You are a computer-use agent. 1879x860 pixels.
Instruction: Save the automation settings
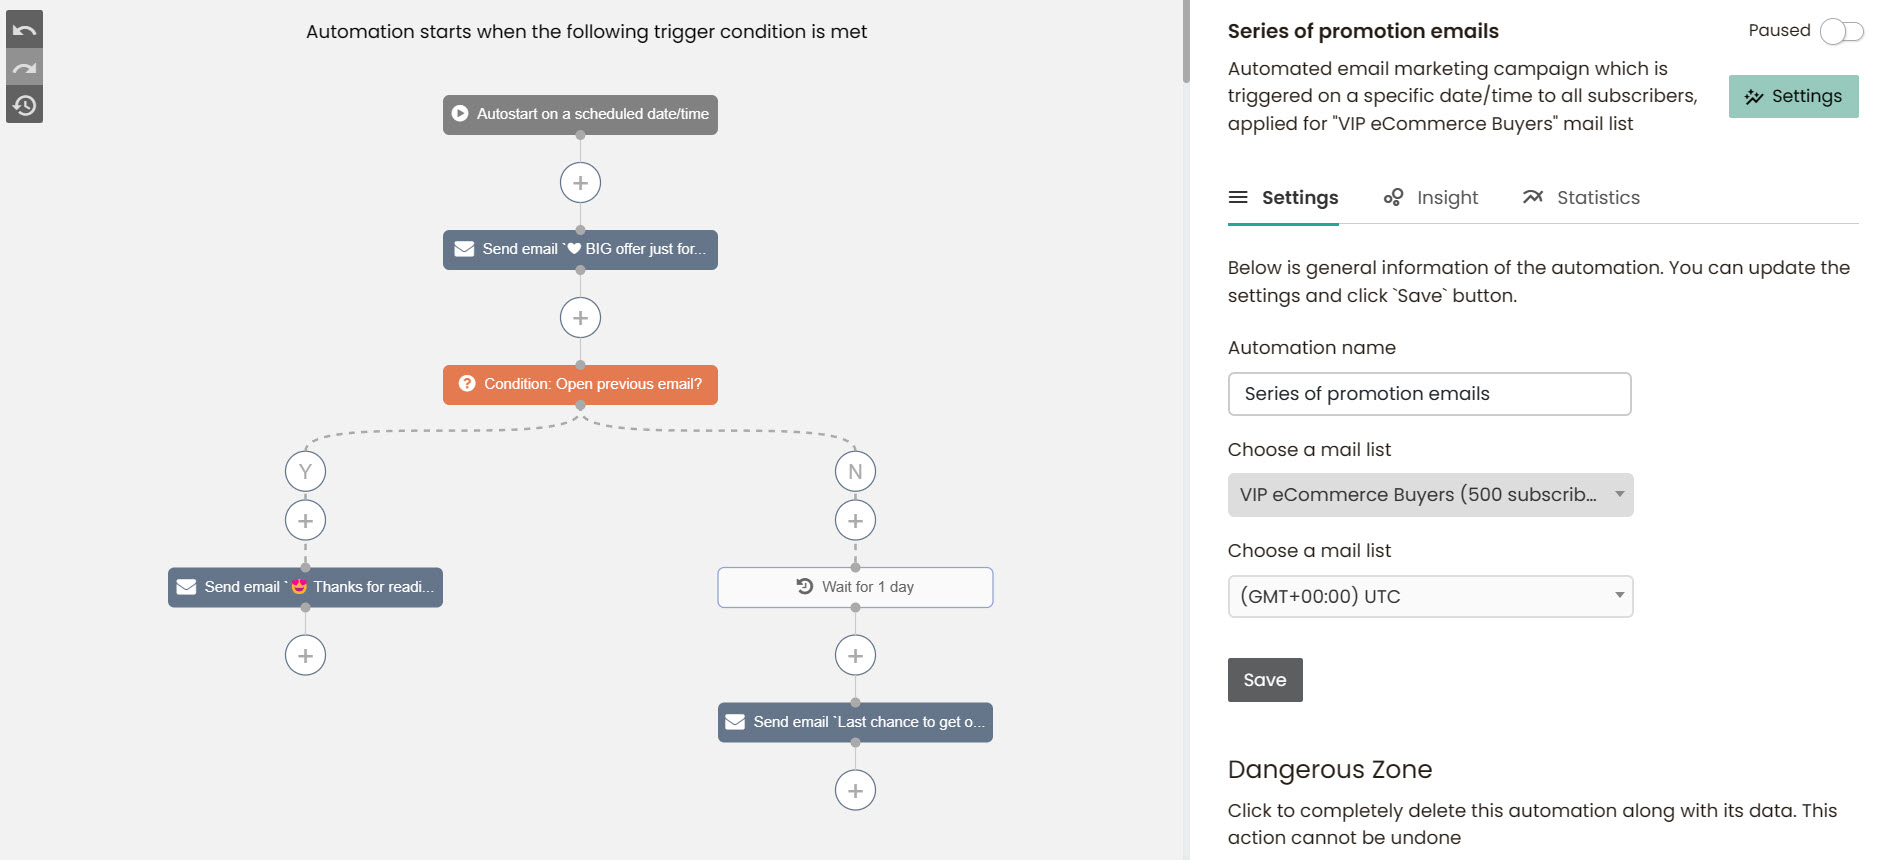point(1265,680)
